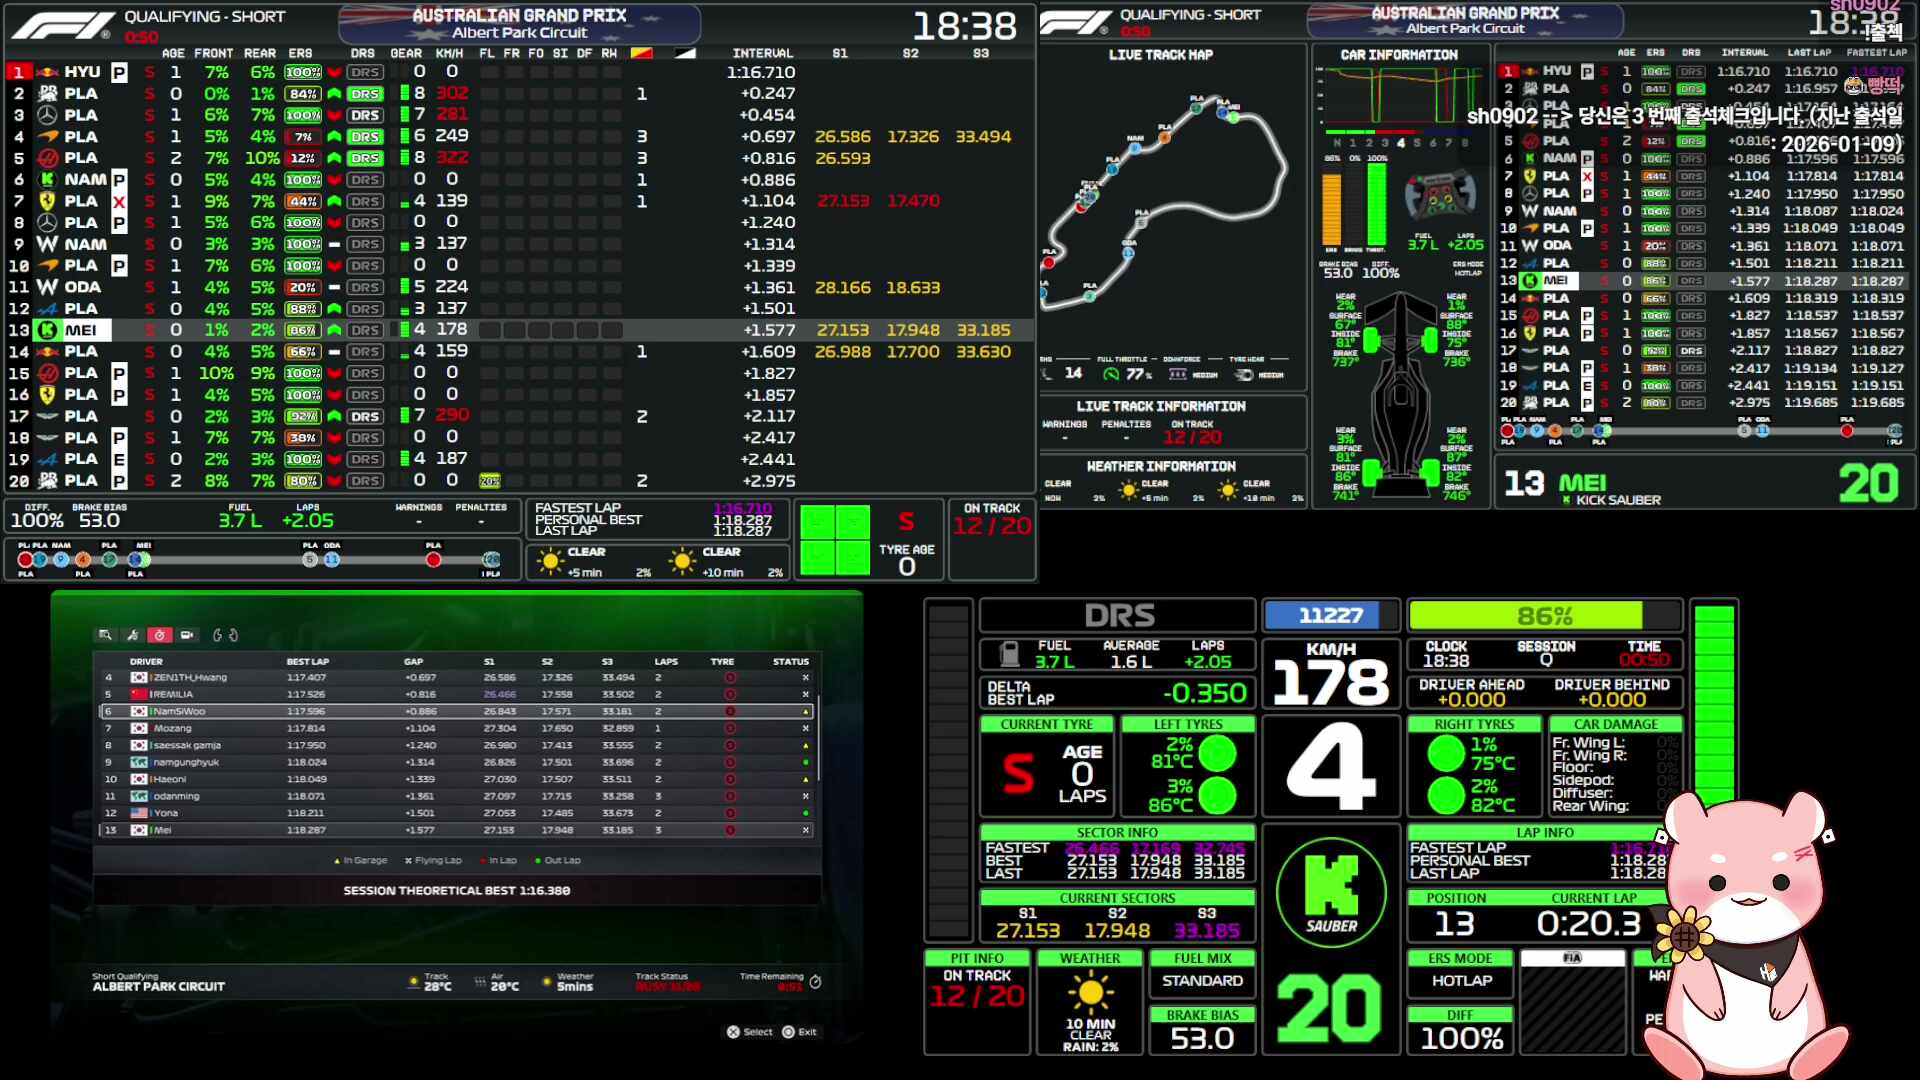
Task: Click the BEST LAP column header
Action: (307, 662)
